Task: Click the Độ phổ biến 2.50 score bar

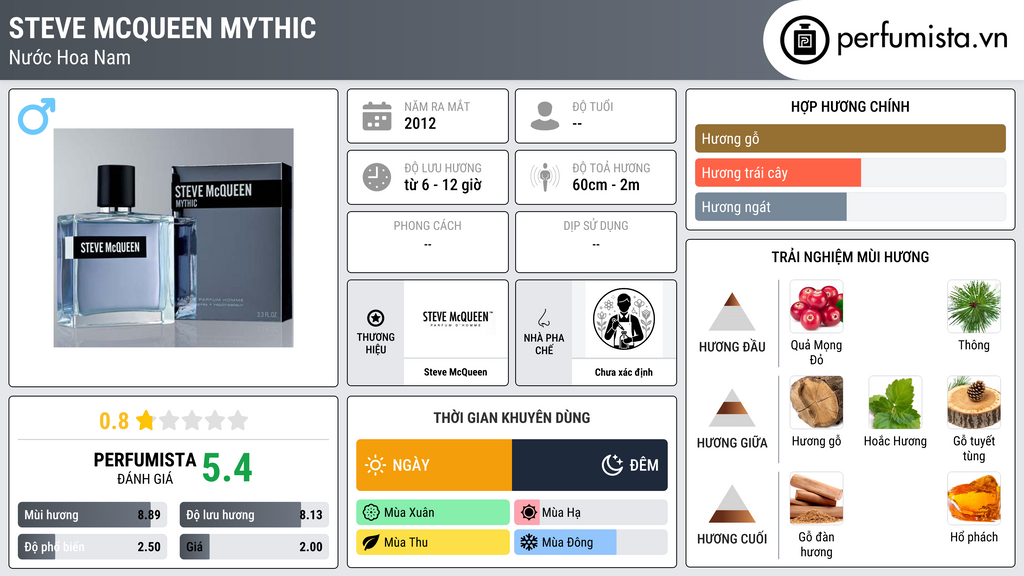Action: (x=92, y=547)
